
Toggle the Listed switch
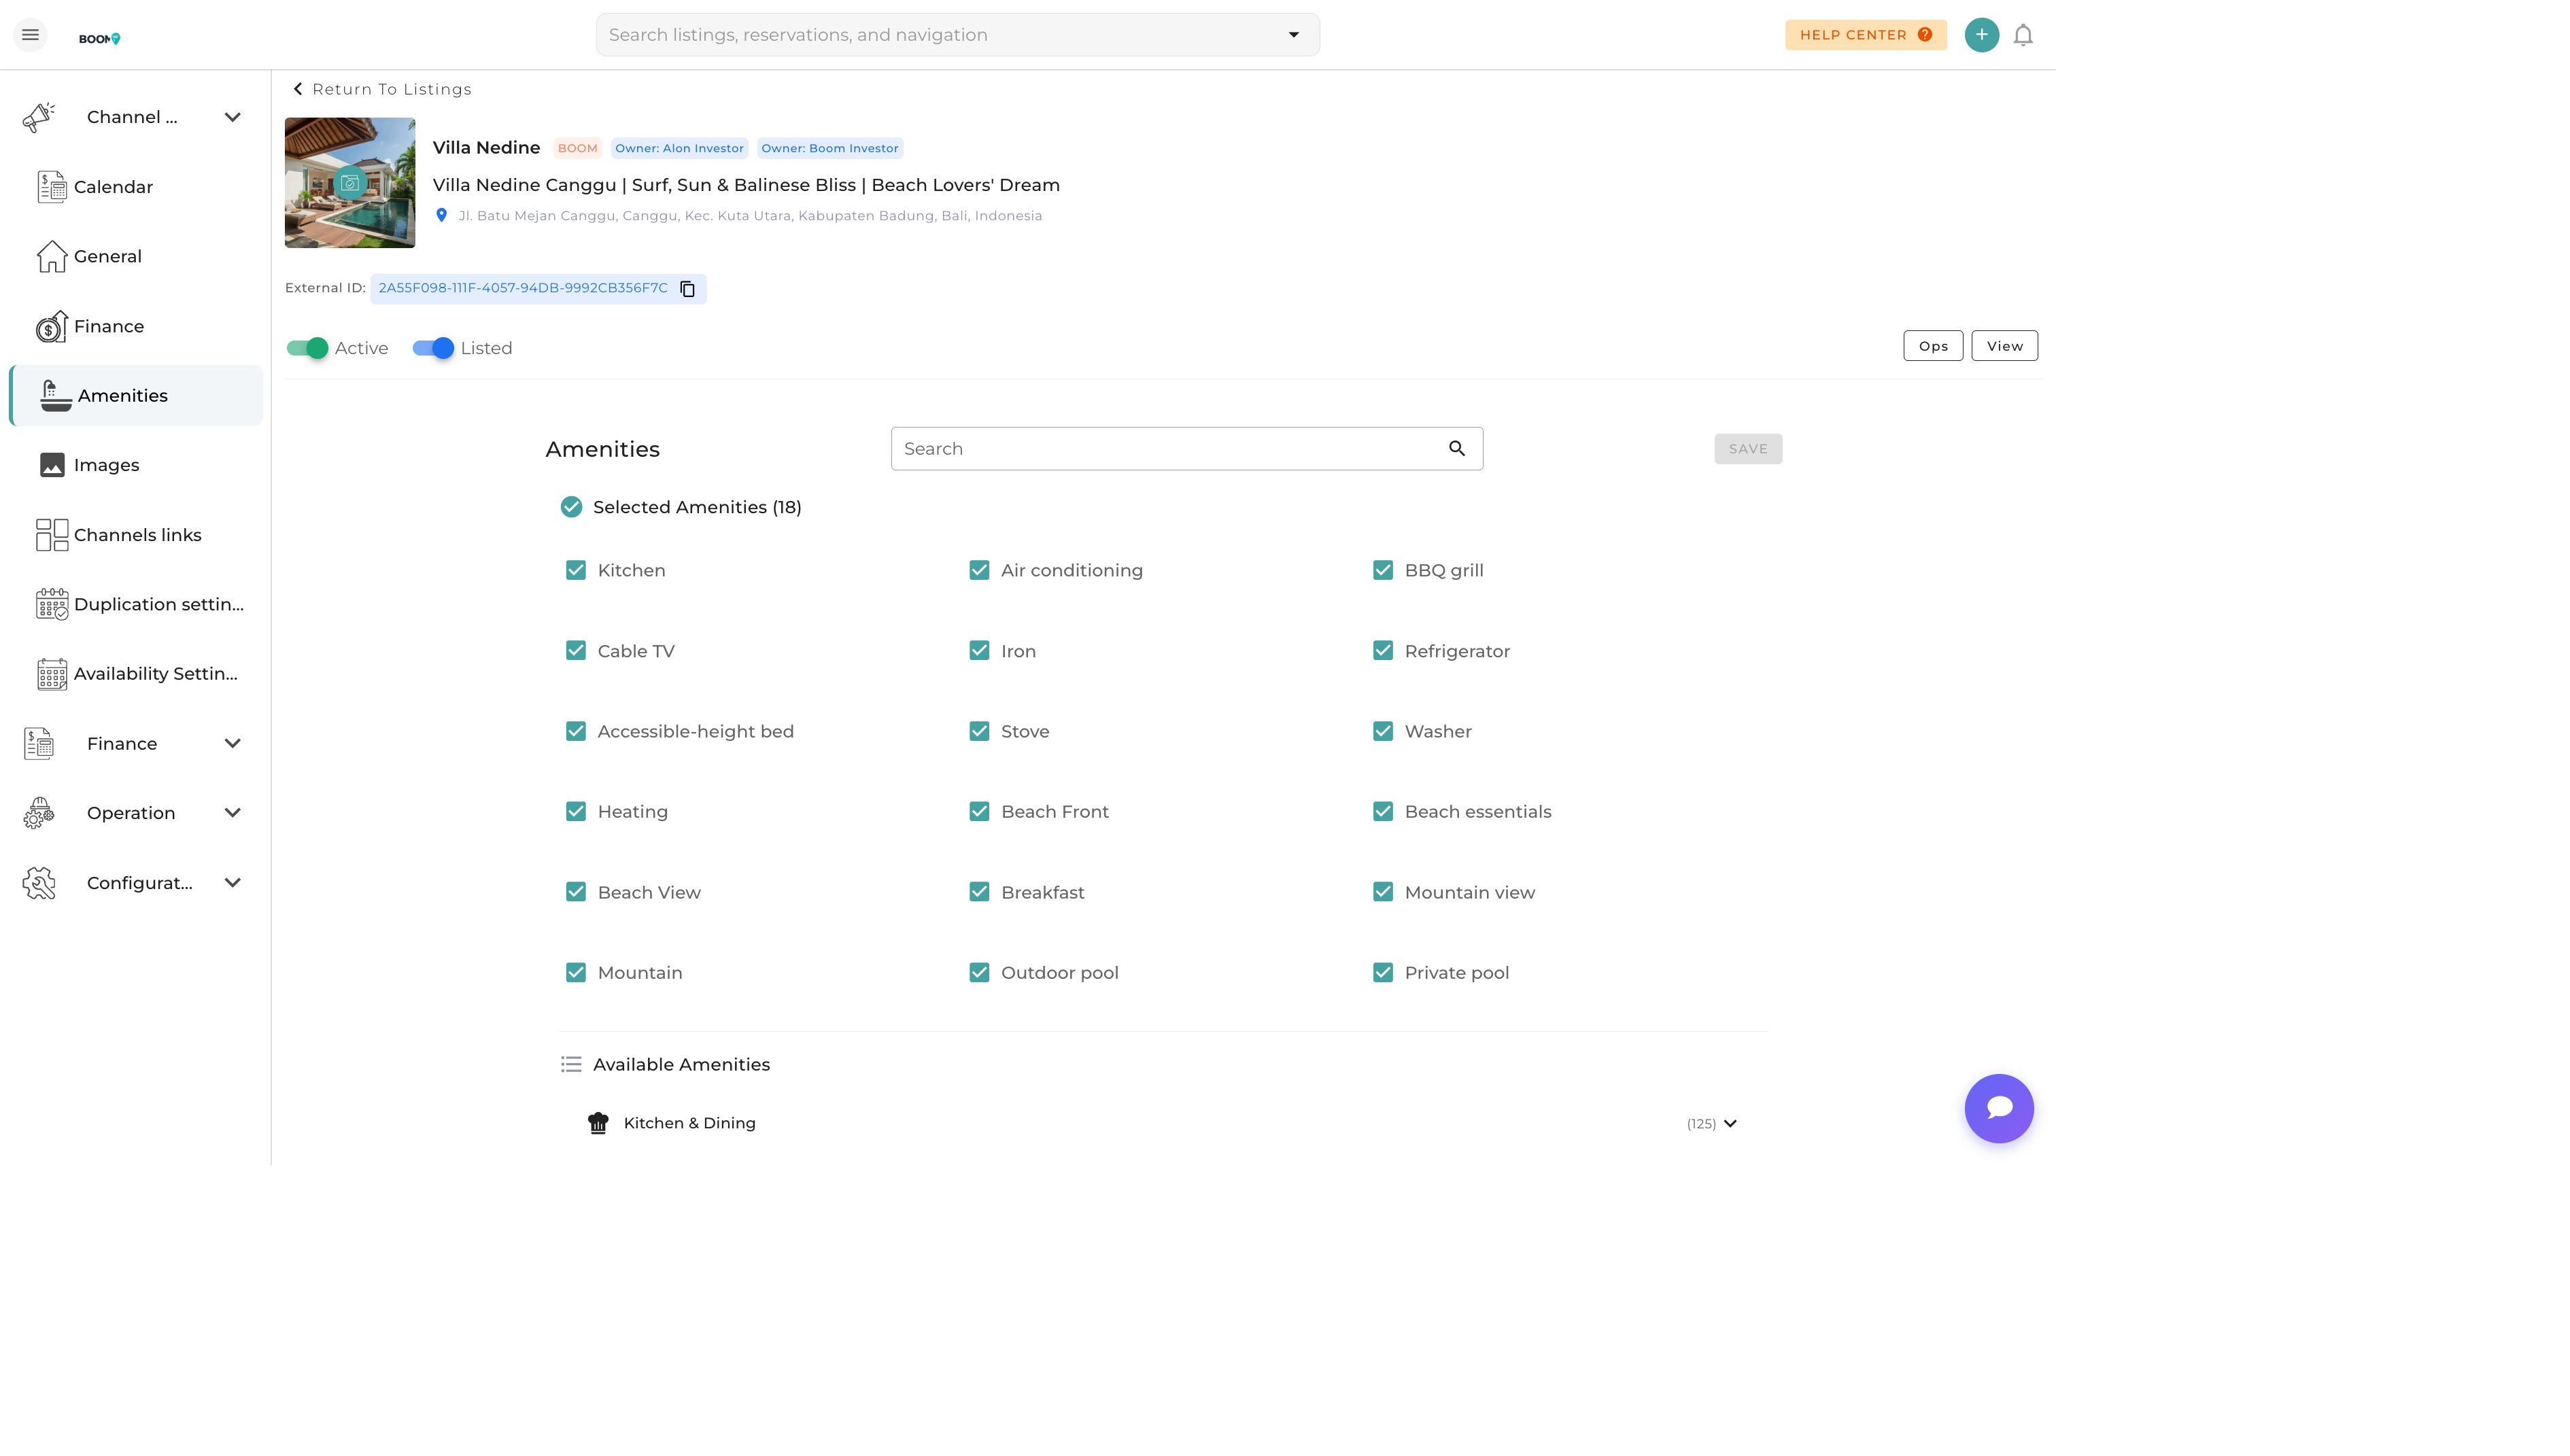click(433, 348)
